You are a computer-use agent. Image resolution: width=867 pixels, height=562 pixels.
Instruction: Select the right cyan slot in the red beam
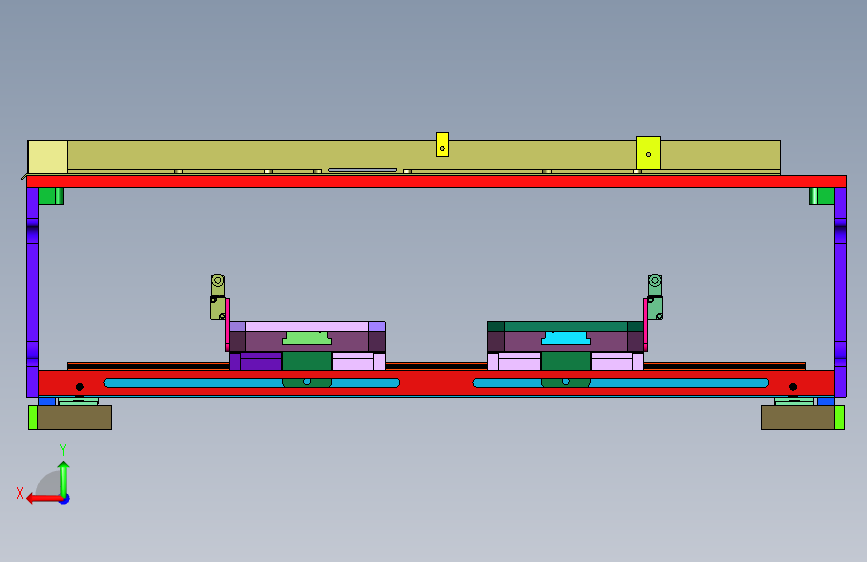tap(620, 383)
